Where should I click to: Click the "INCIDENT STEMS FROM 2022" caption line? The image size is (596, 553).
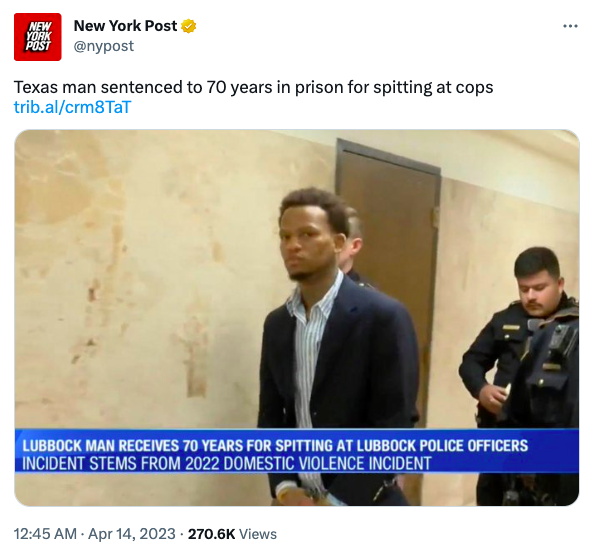227,464
